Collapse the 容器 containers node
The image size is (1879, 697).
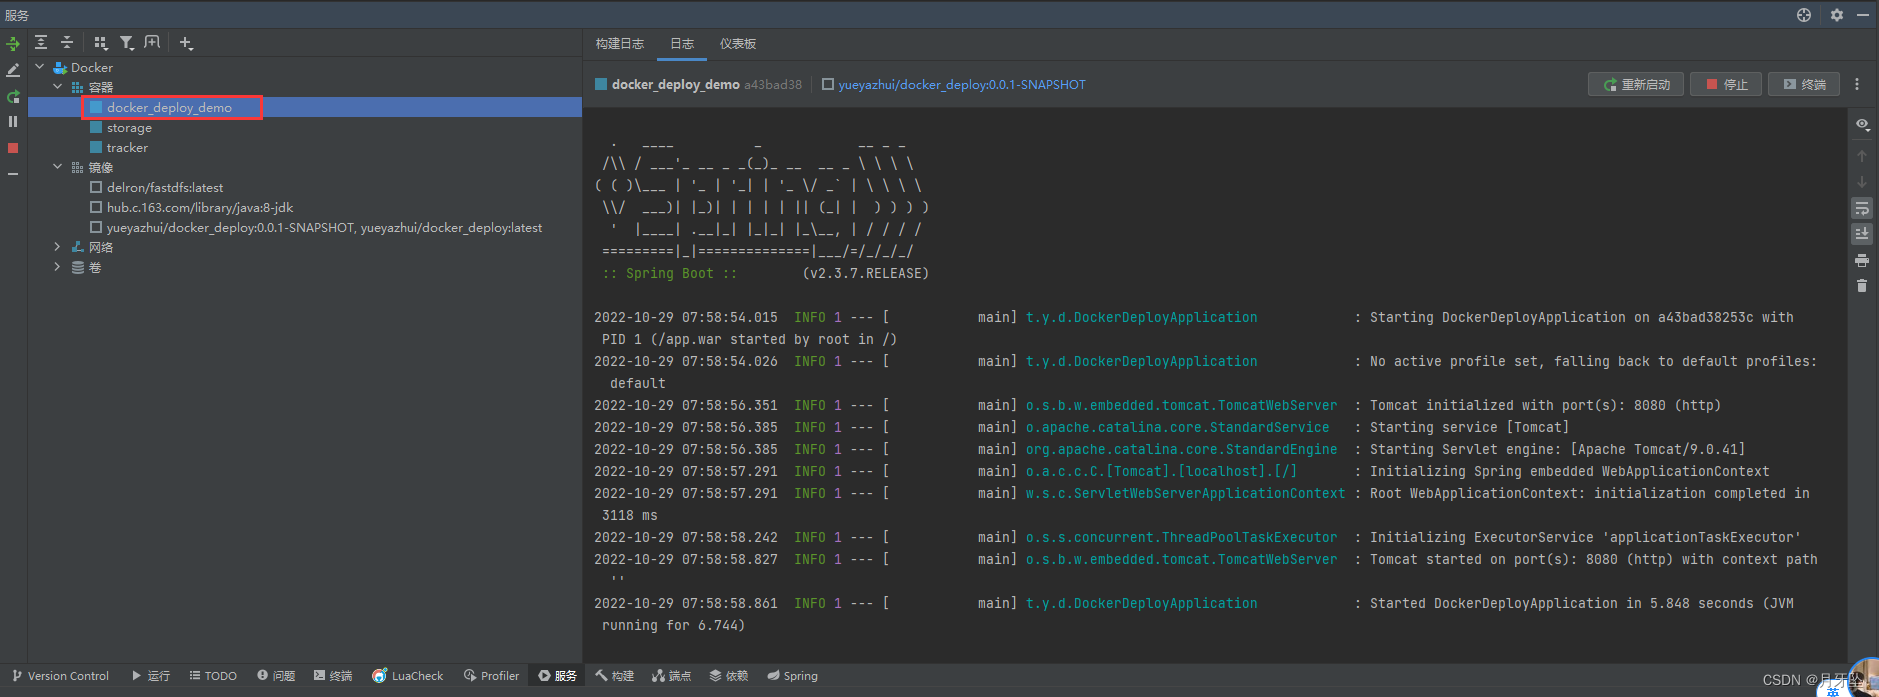pyautogui.click(x=58, y=87)
